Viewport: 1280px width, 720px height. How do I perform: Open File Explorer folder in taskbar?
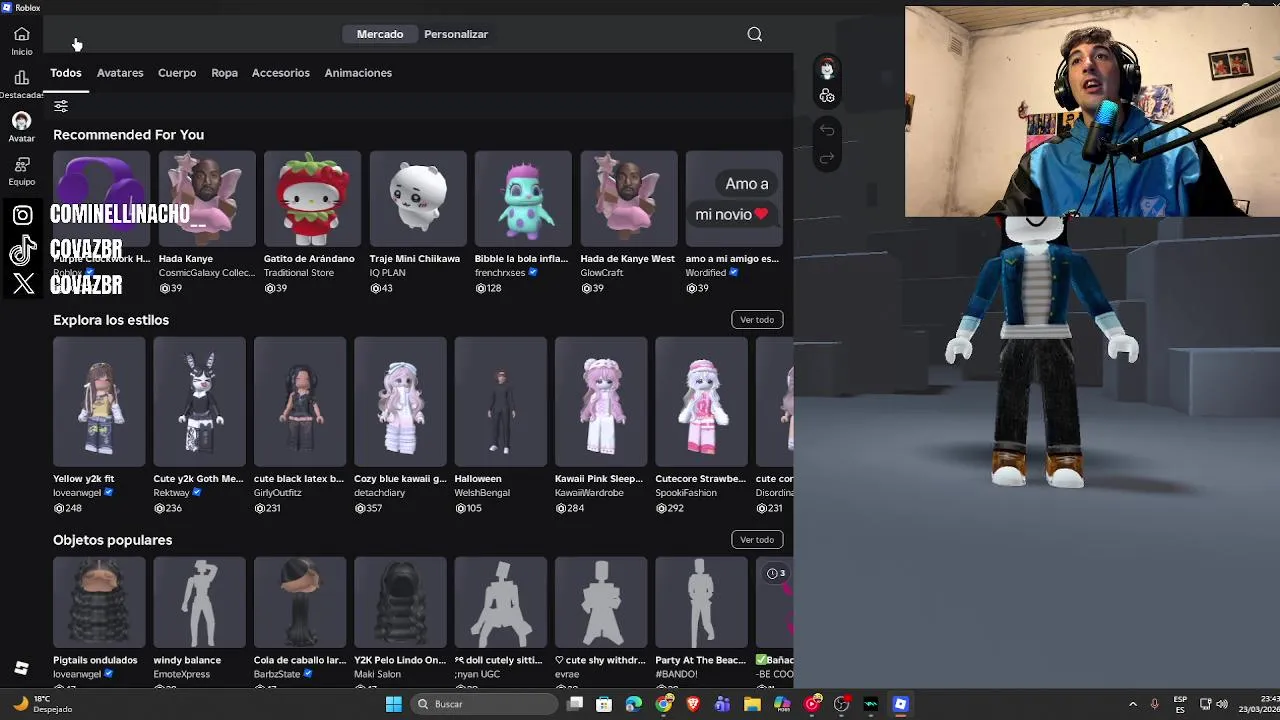click(752, 704)
